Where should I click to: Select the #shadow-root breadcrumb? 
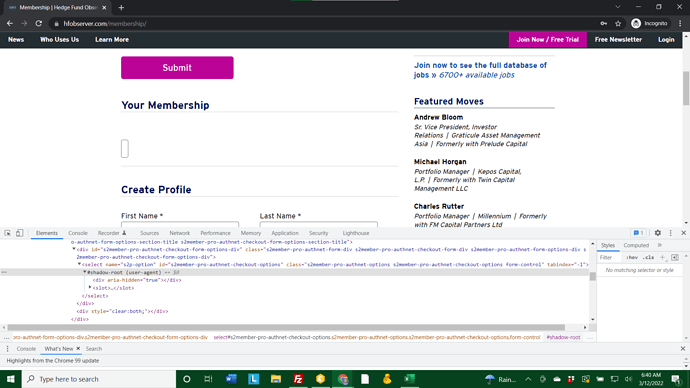[563, 337]
